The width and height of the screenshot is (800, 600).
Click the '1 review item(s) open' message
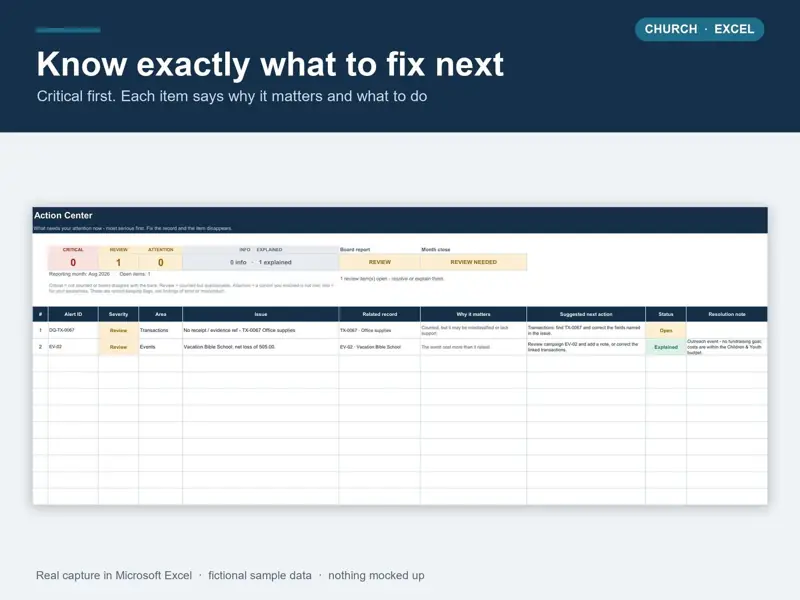click(x=392, y=279)
